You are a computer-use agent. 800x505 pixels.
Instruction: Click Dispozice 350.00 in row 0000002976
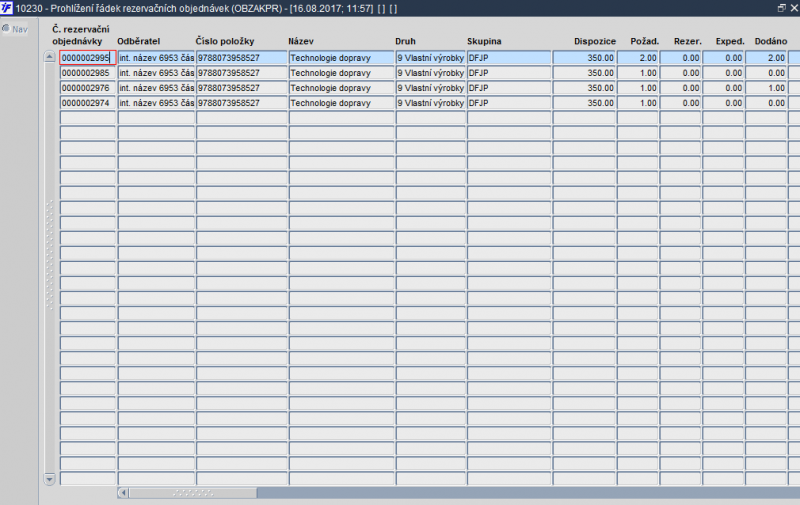click(x=584, y=88)
